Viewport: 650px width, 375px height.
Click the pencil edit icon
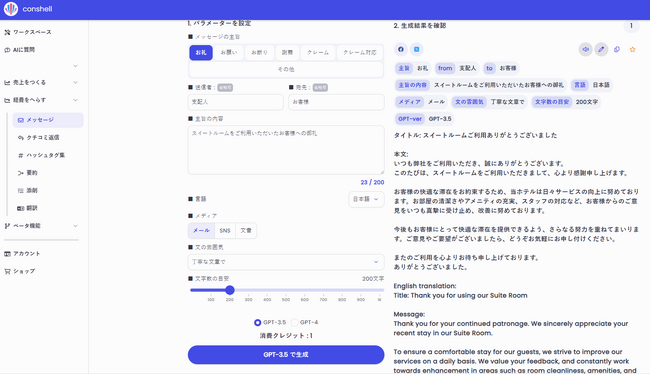(x=601, y=50)
